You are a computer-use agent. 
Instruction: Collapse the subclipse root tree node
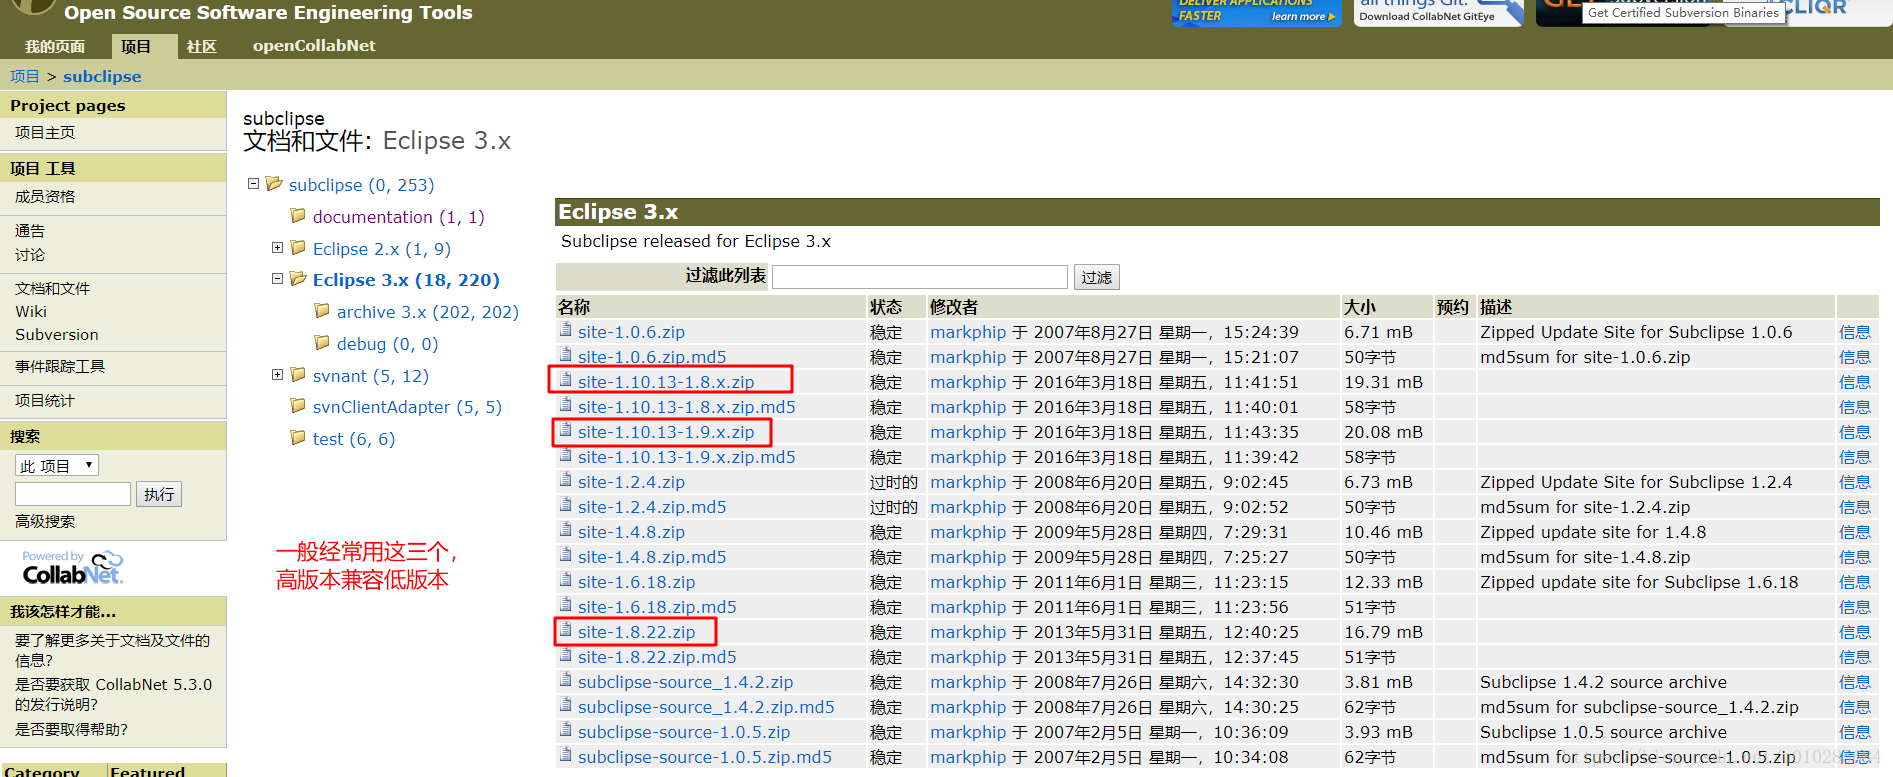point(253,184)
